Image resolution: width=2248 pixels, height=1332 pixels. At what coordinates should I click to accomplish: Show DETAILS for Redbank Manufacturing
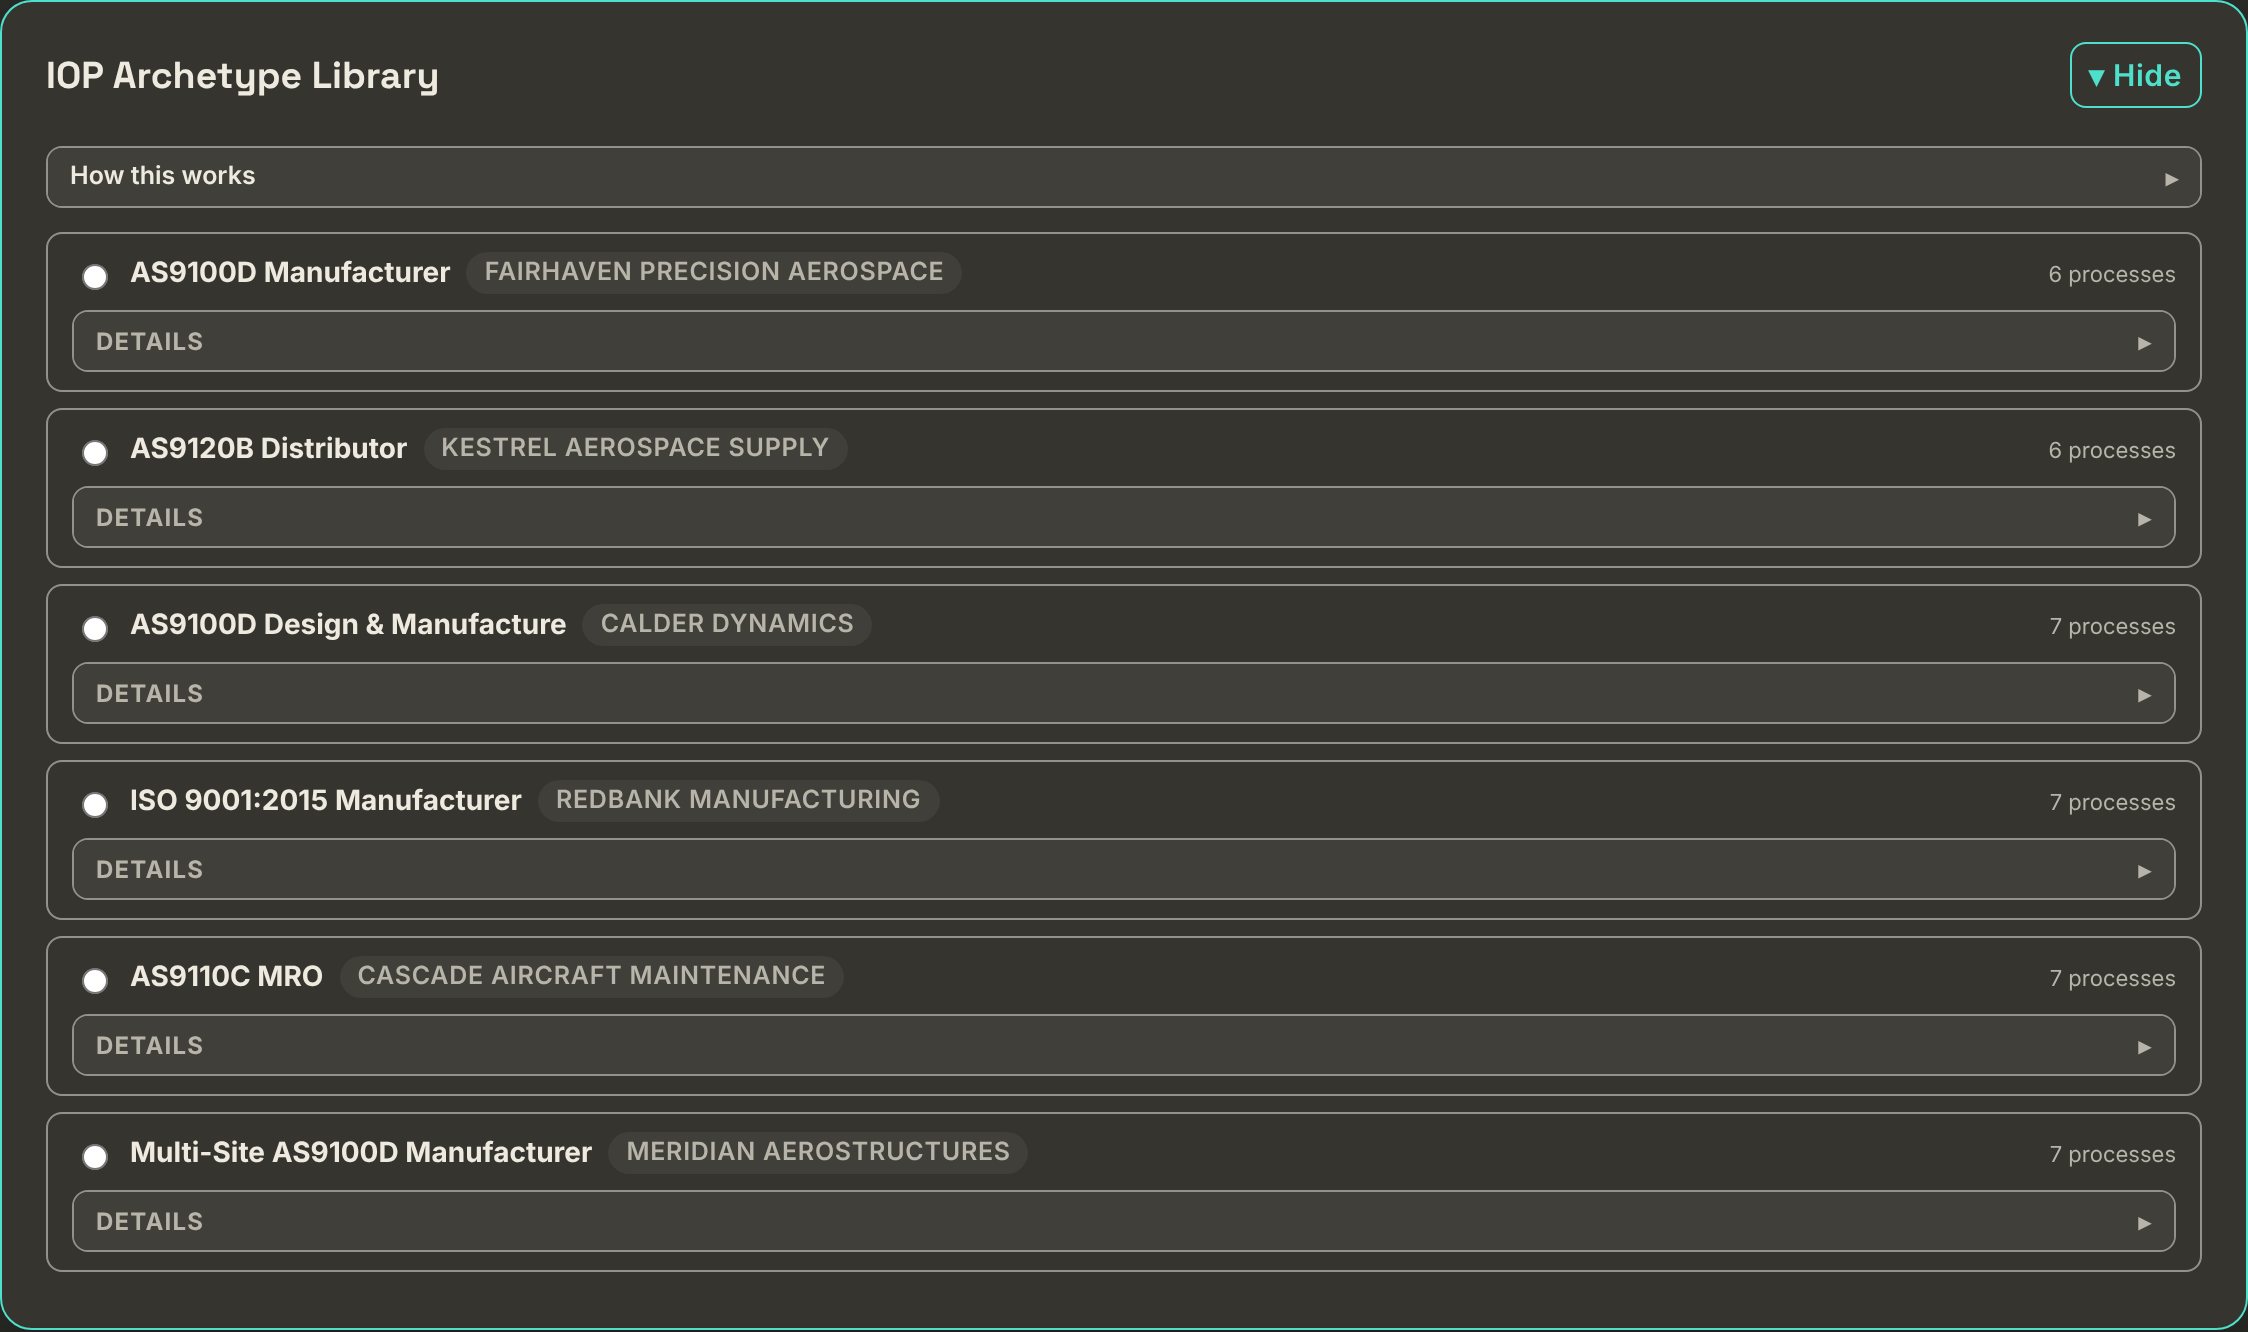(1123, 869)
